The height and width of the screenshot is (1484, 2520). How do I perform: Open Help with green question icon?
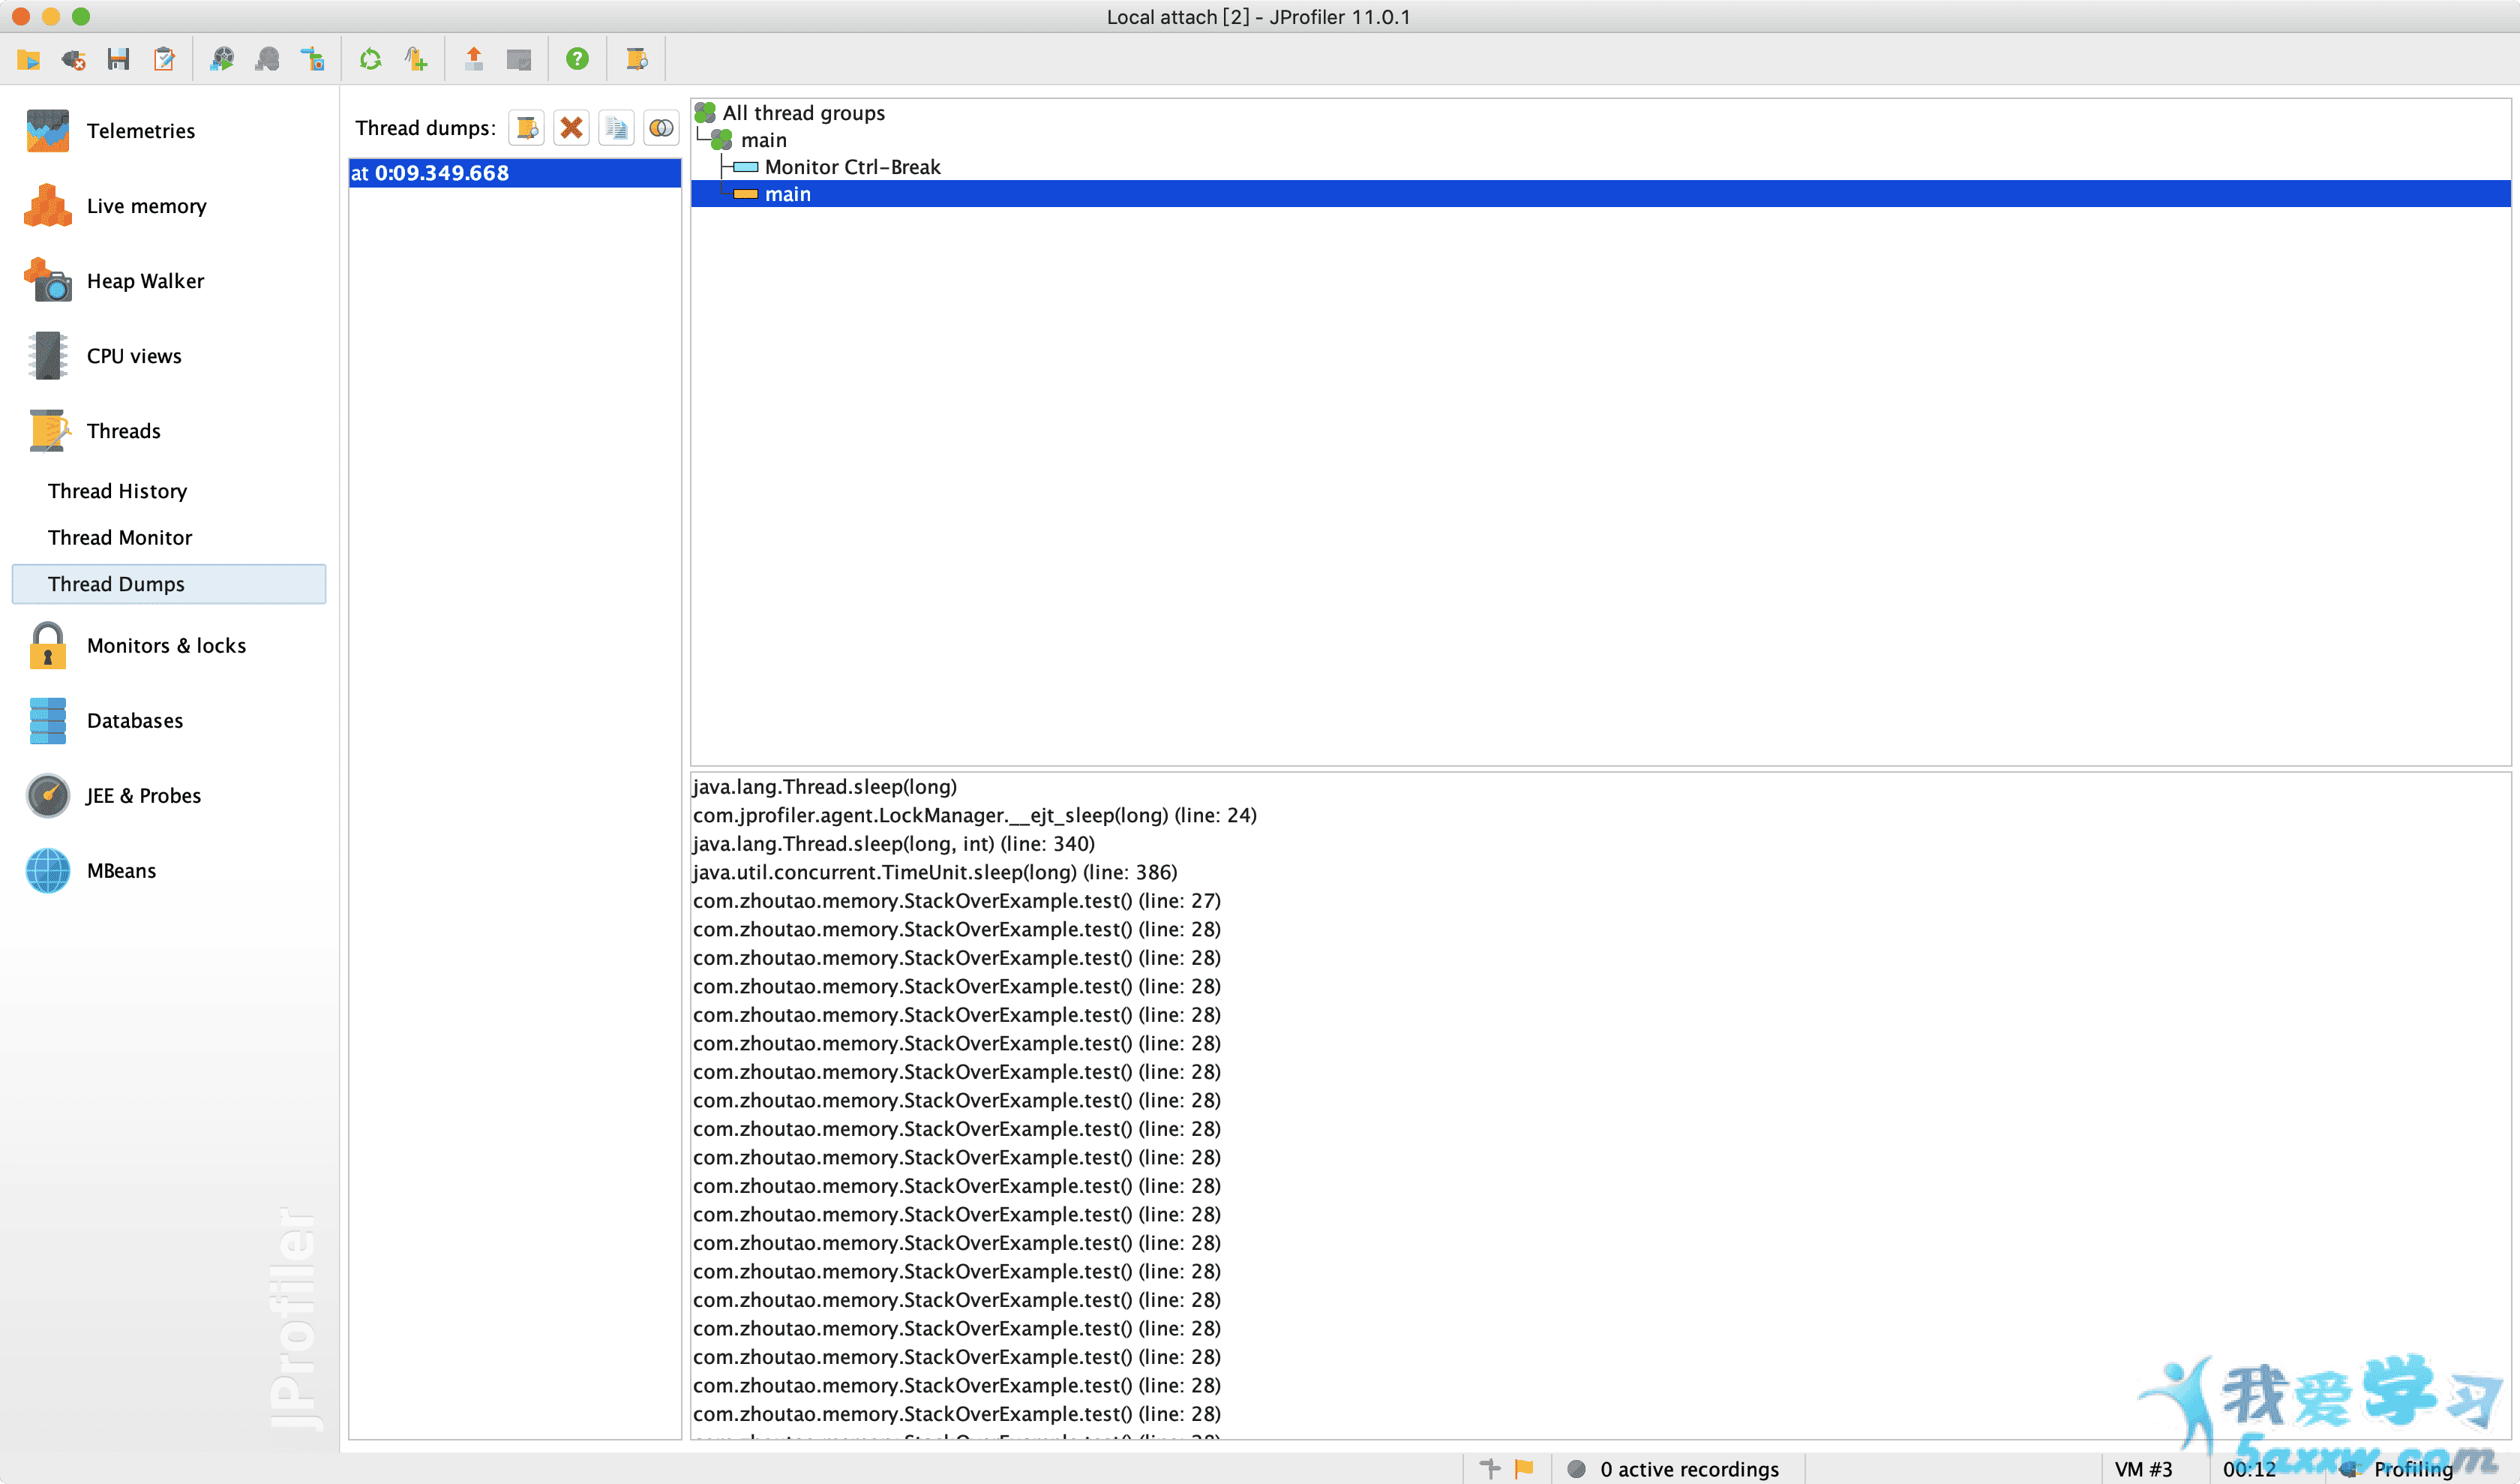pyautogui.click(x=577, y=59)
